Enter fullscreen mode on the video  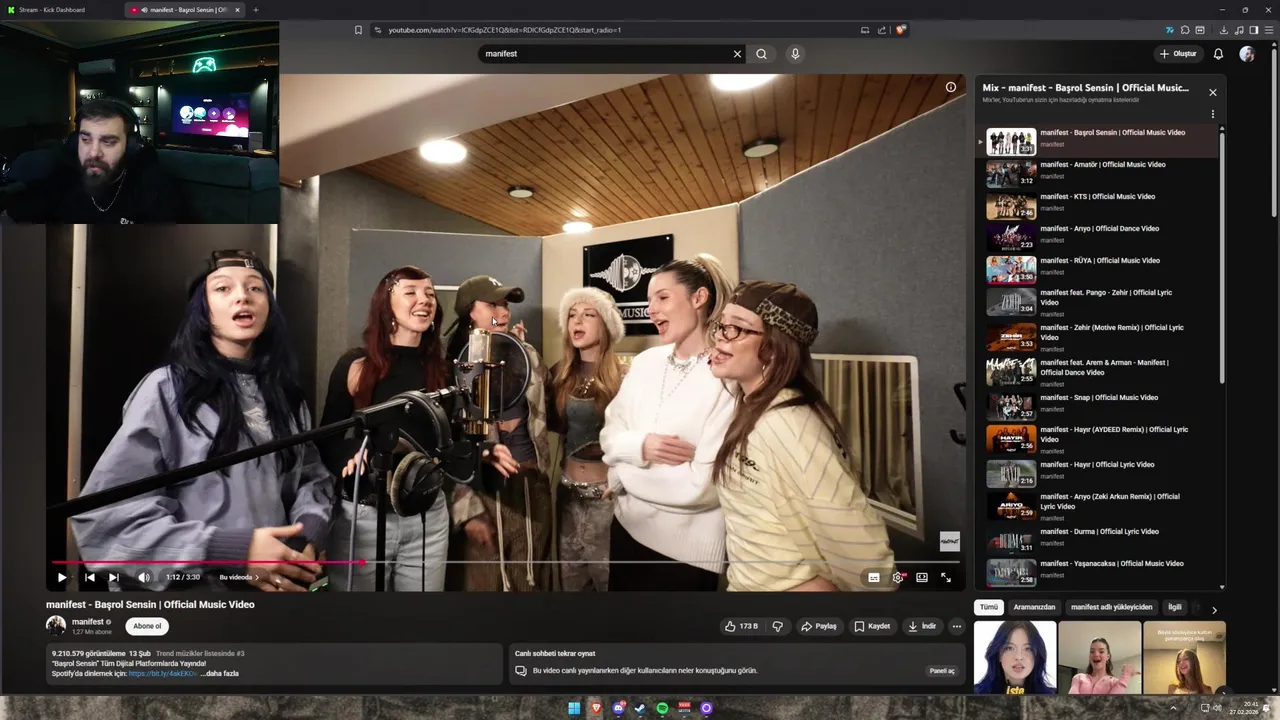[x=946, y=577]
